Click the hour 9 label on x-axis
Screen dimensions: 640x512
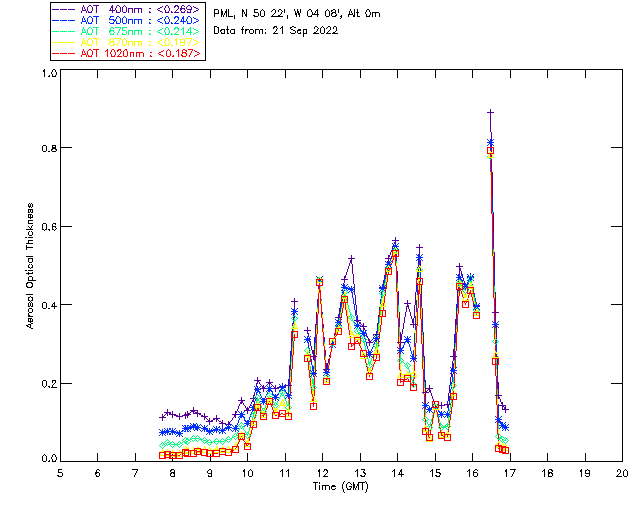[x=210, y=473]
